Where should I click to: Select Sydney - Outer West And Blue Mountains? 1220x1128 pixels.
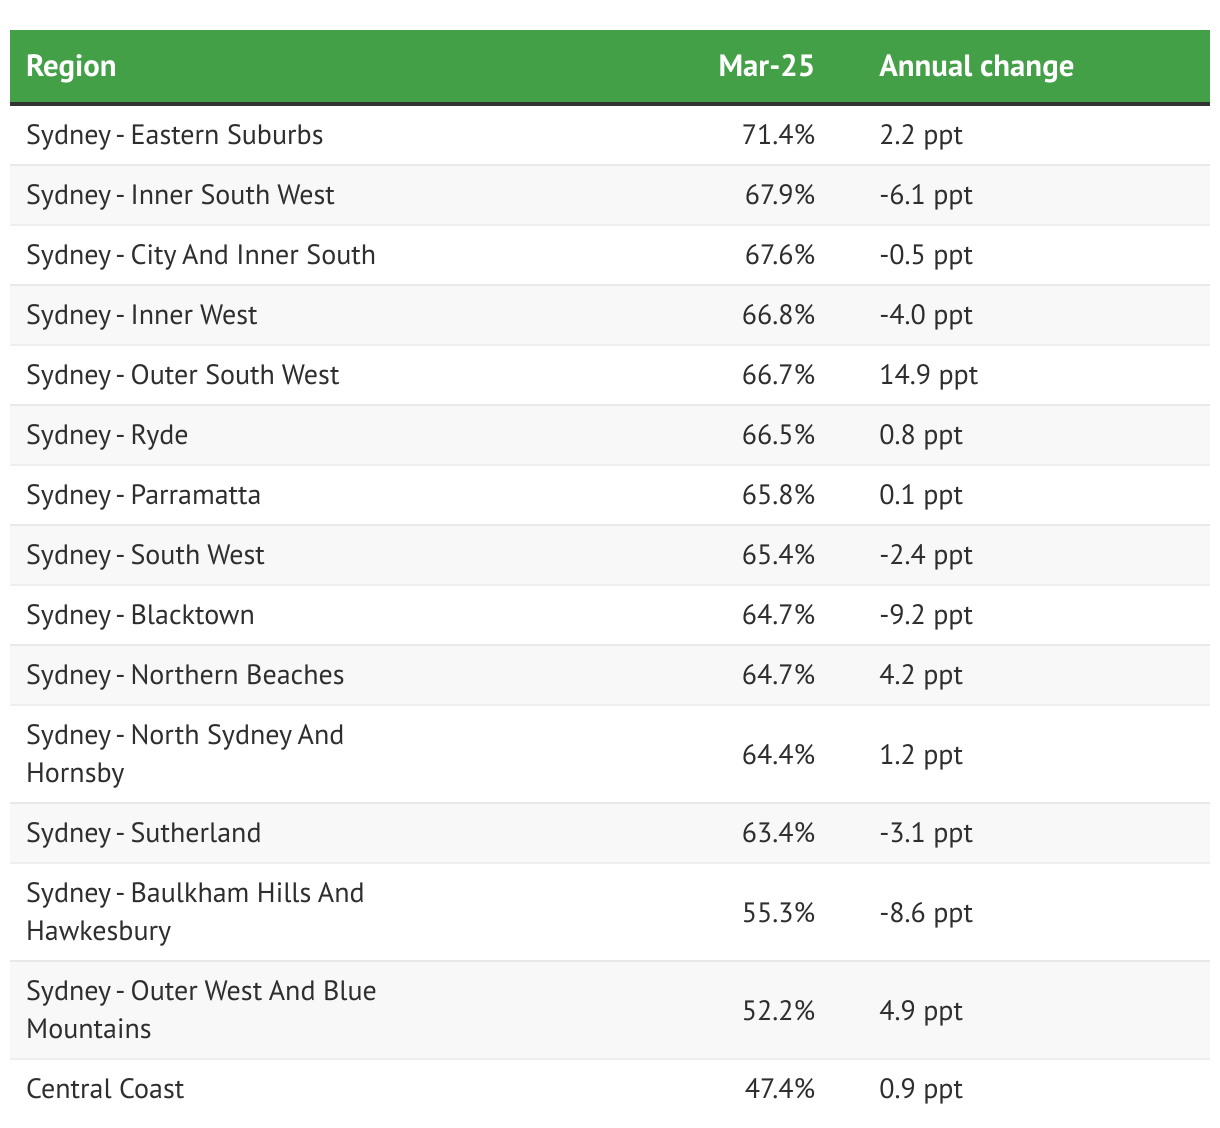pyautogui.click(x=201, y=1010)
